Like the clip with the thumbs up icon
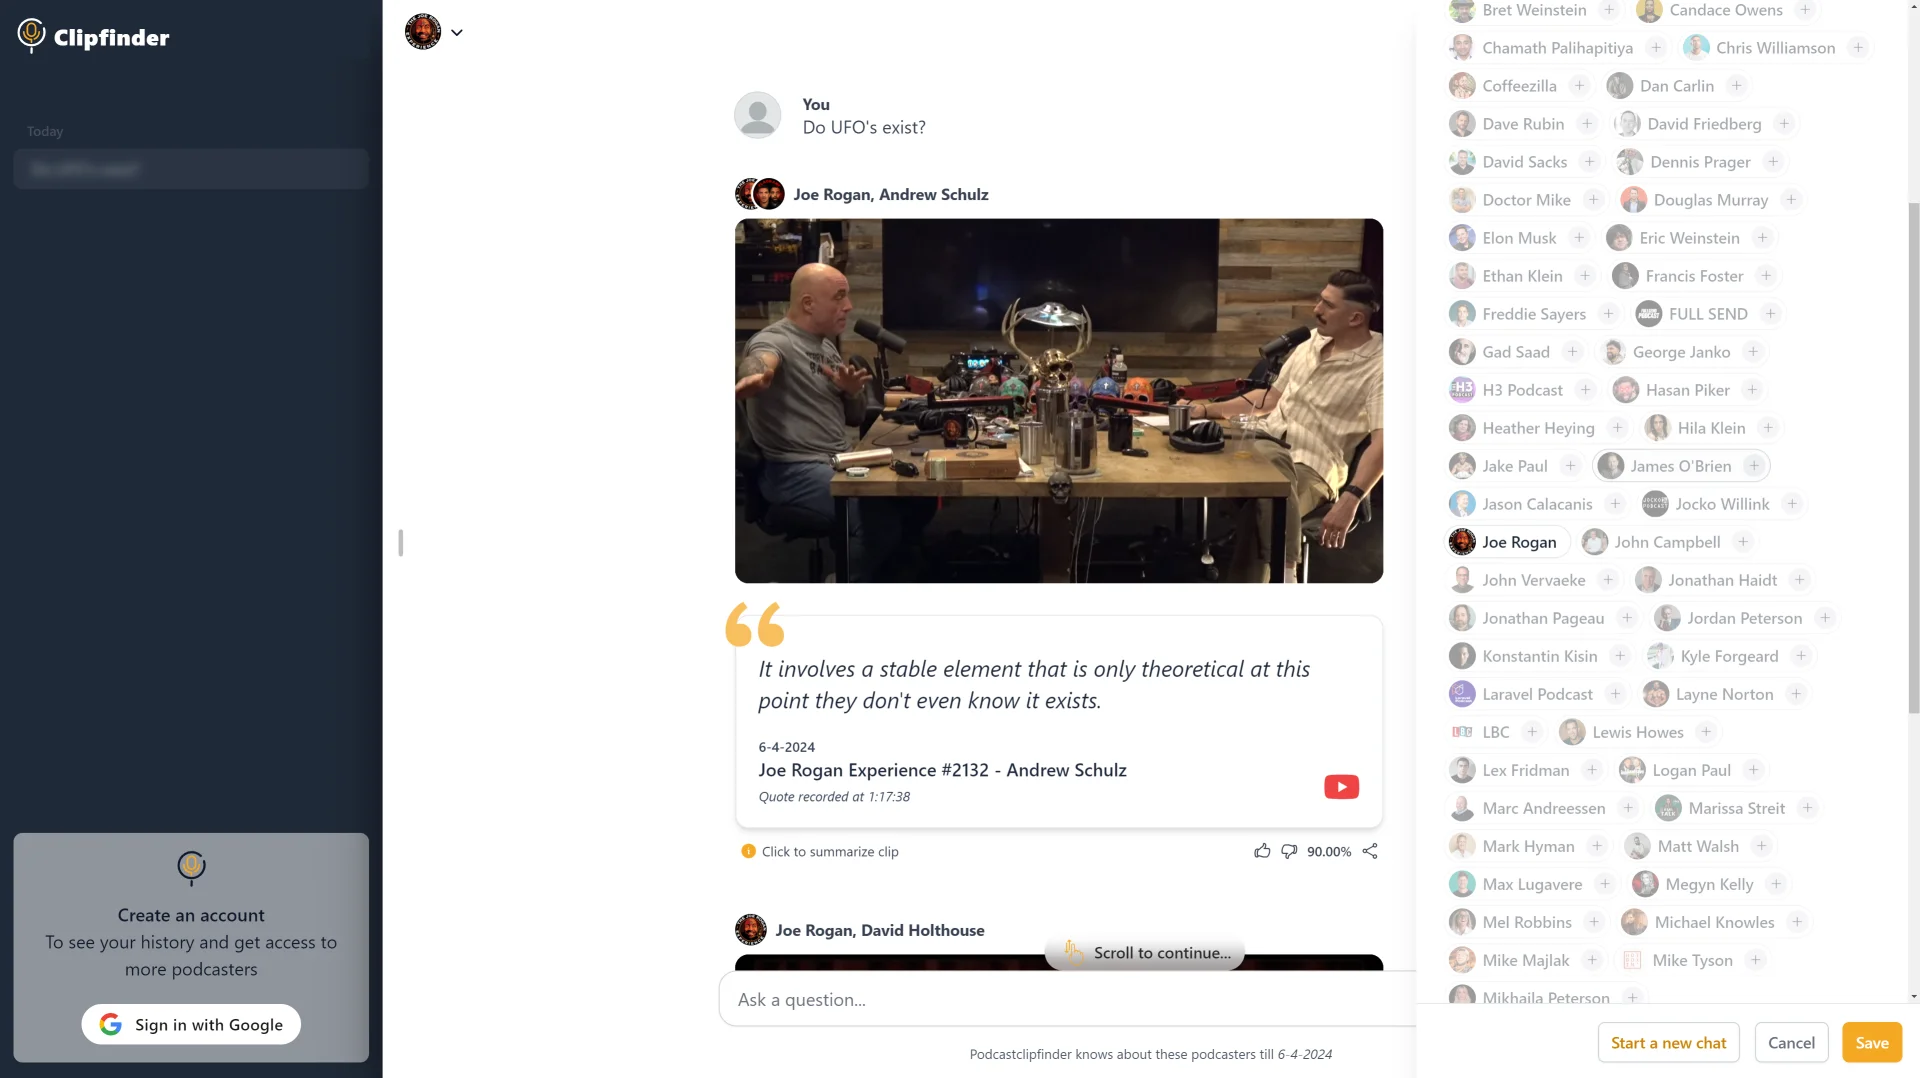This screenshot has height=1078, width=1920. pos(1262,851)
